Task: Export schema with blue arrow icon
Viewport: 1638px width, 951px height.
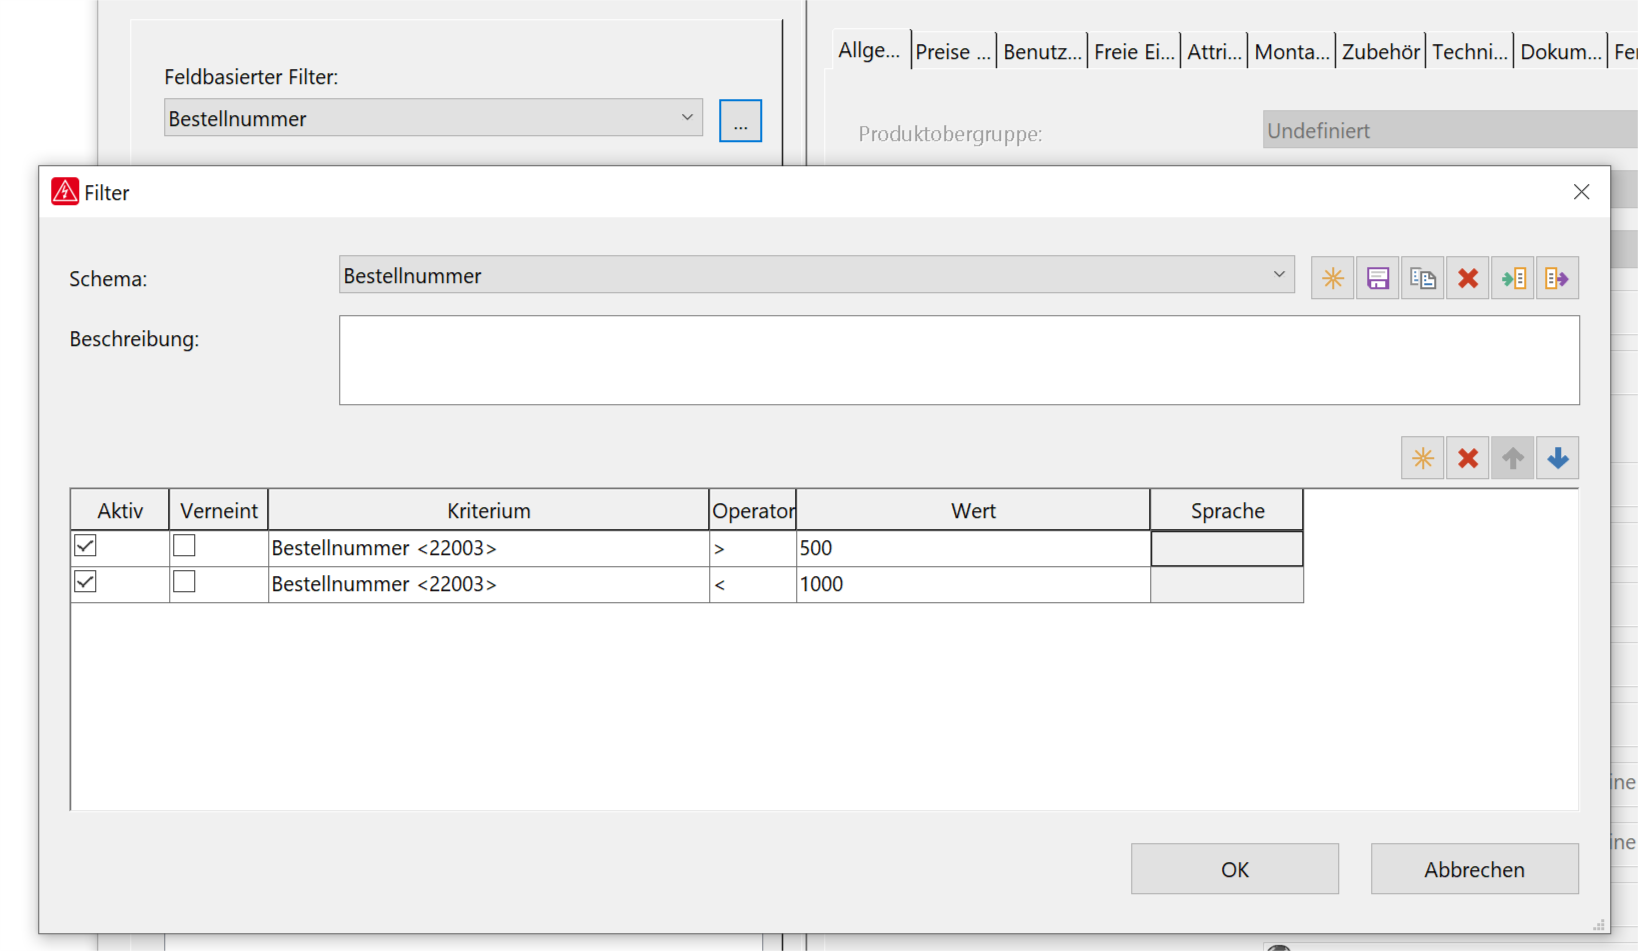Action: pos(1557,278)
